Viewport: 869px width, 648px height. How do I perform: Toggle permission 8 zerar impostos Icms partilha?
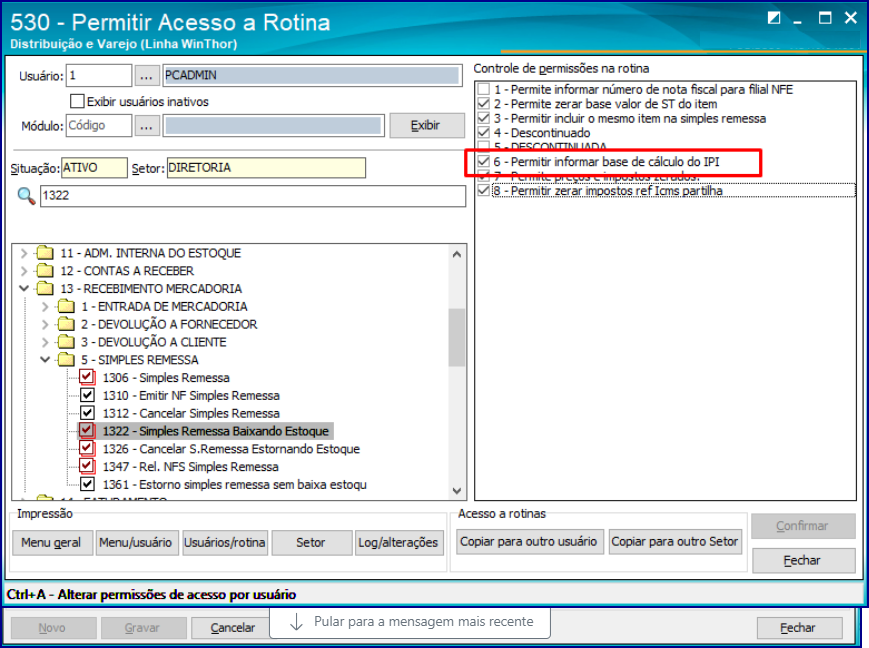[484, 190]
